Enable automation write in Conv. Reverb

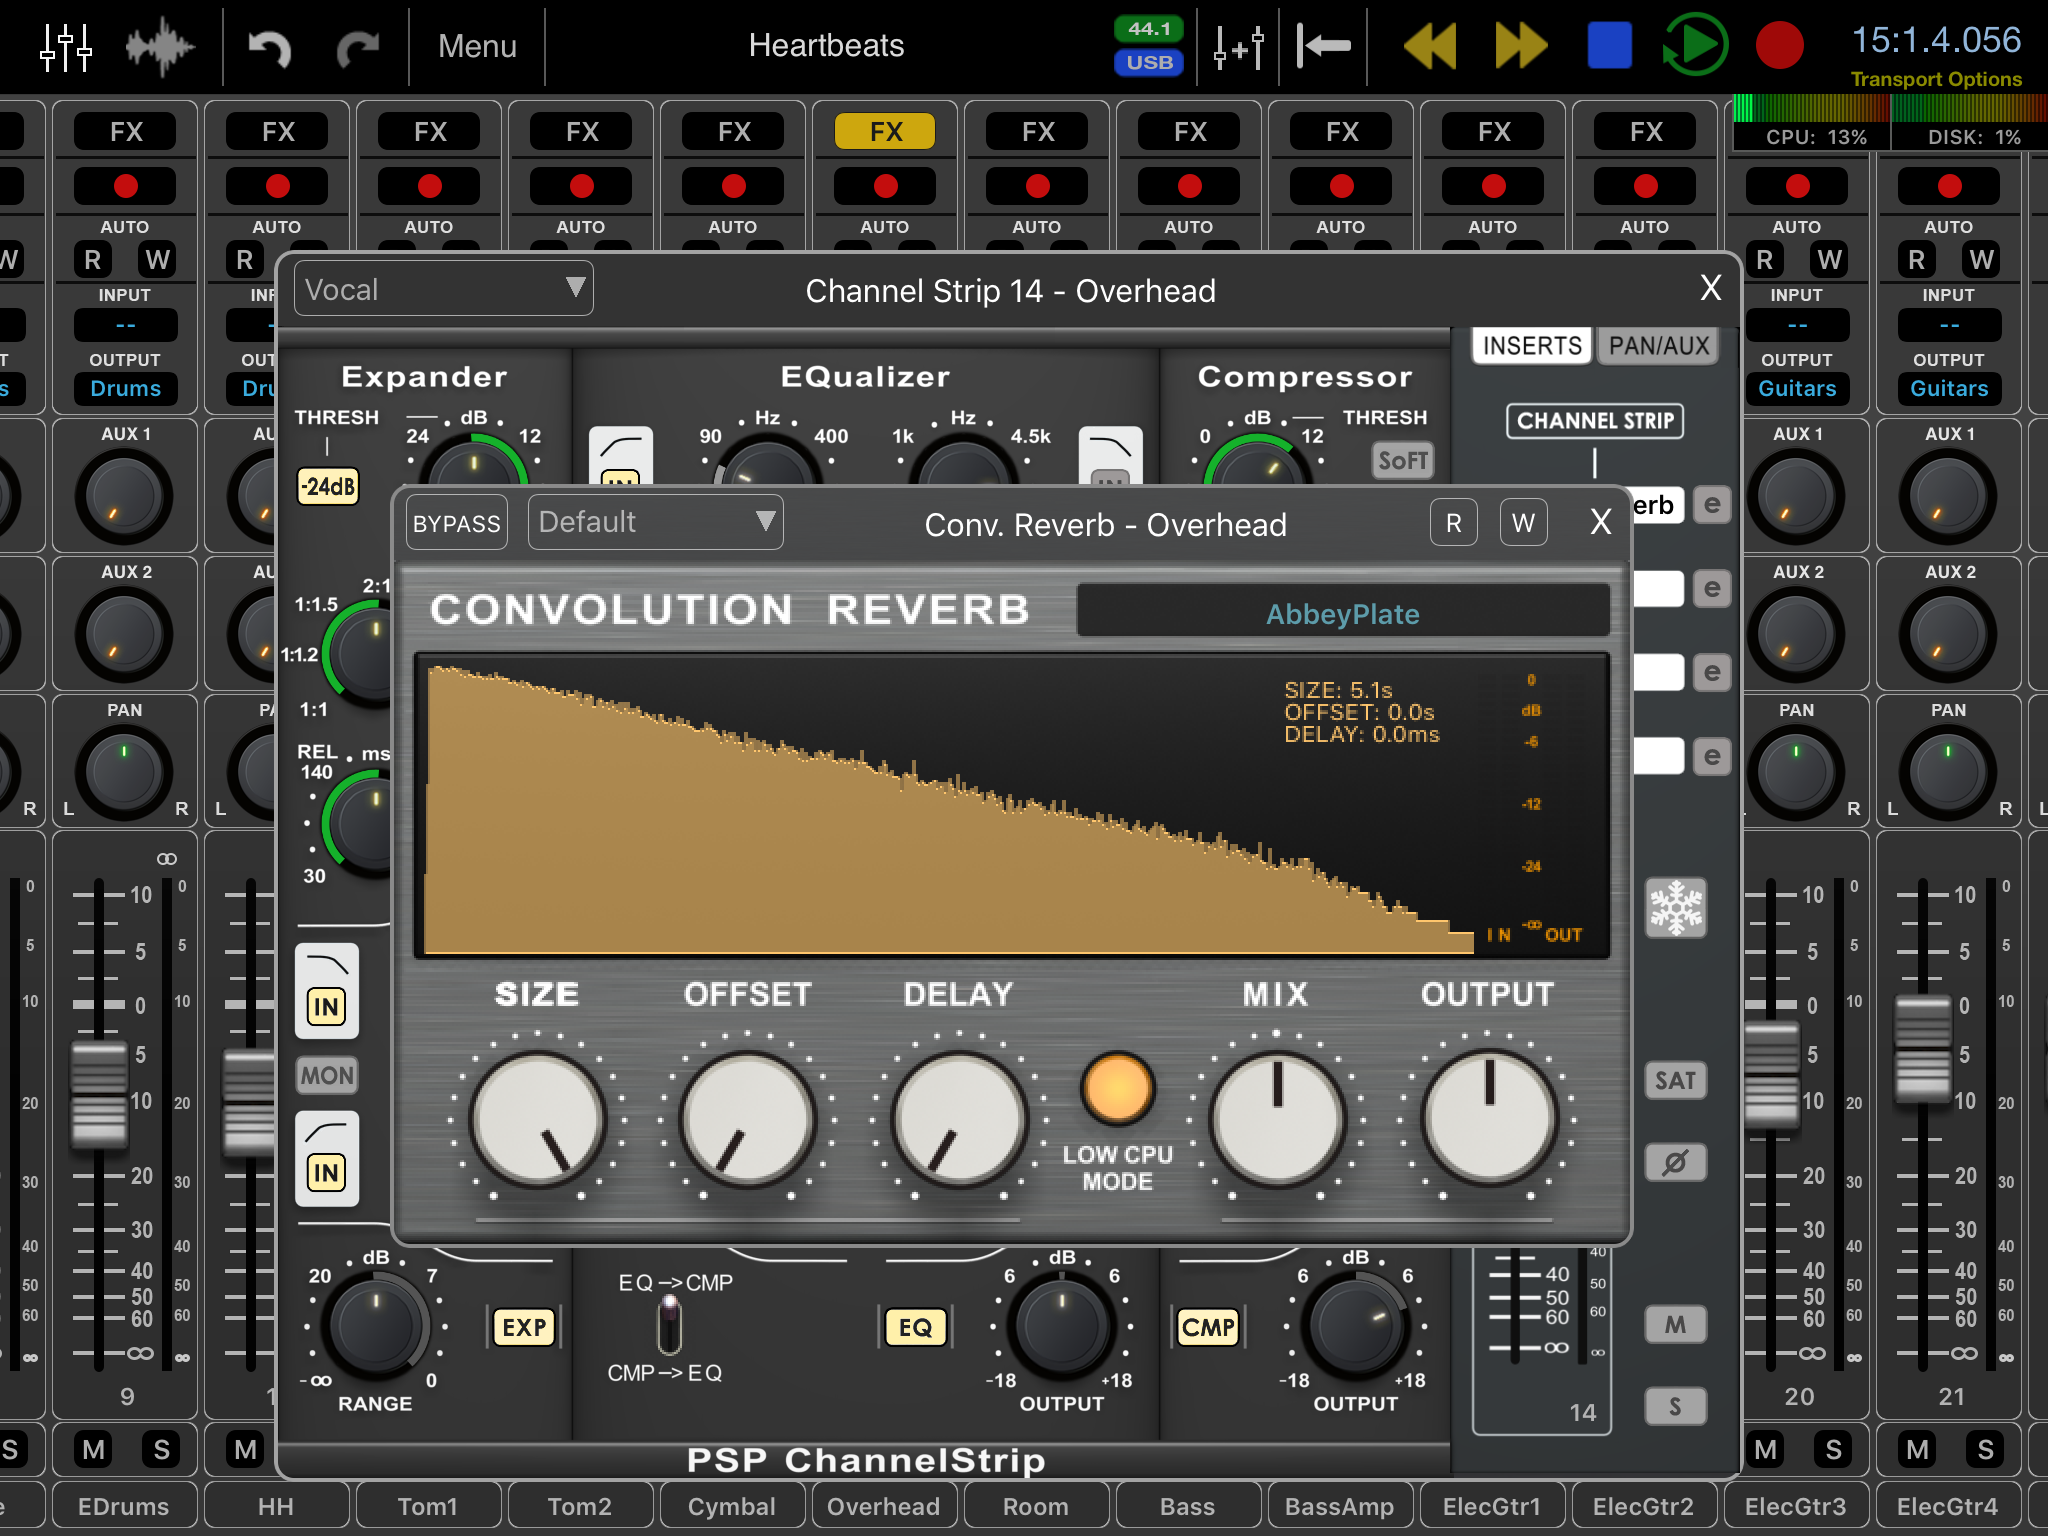click(1523, 523)
